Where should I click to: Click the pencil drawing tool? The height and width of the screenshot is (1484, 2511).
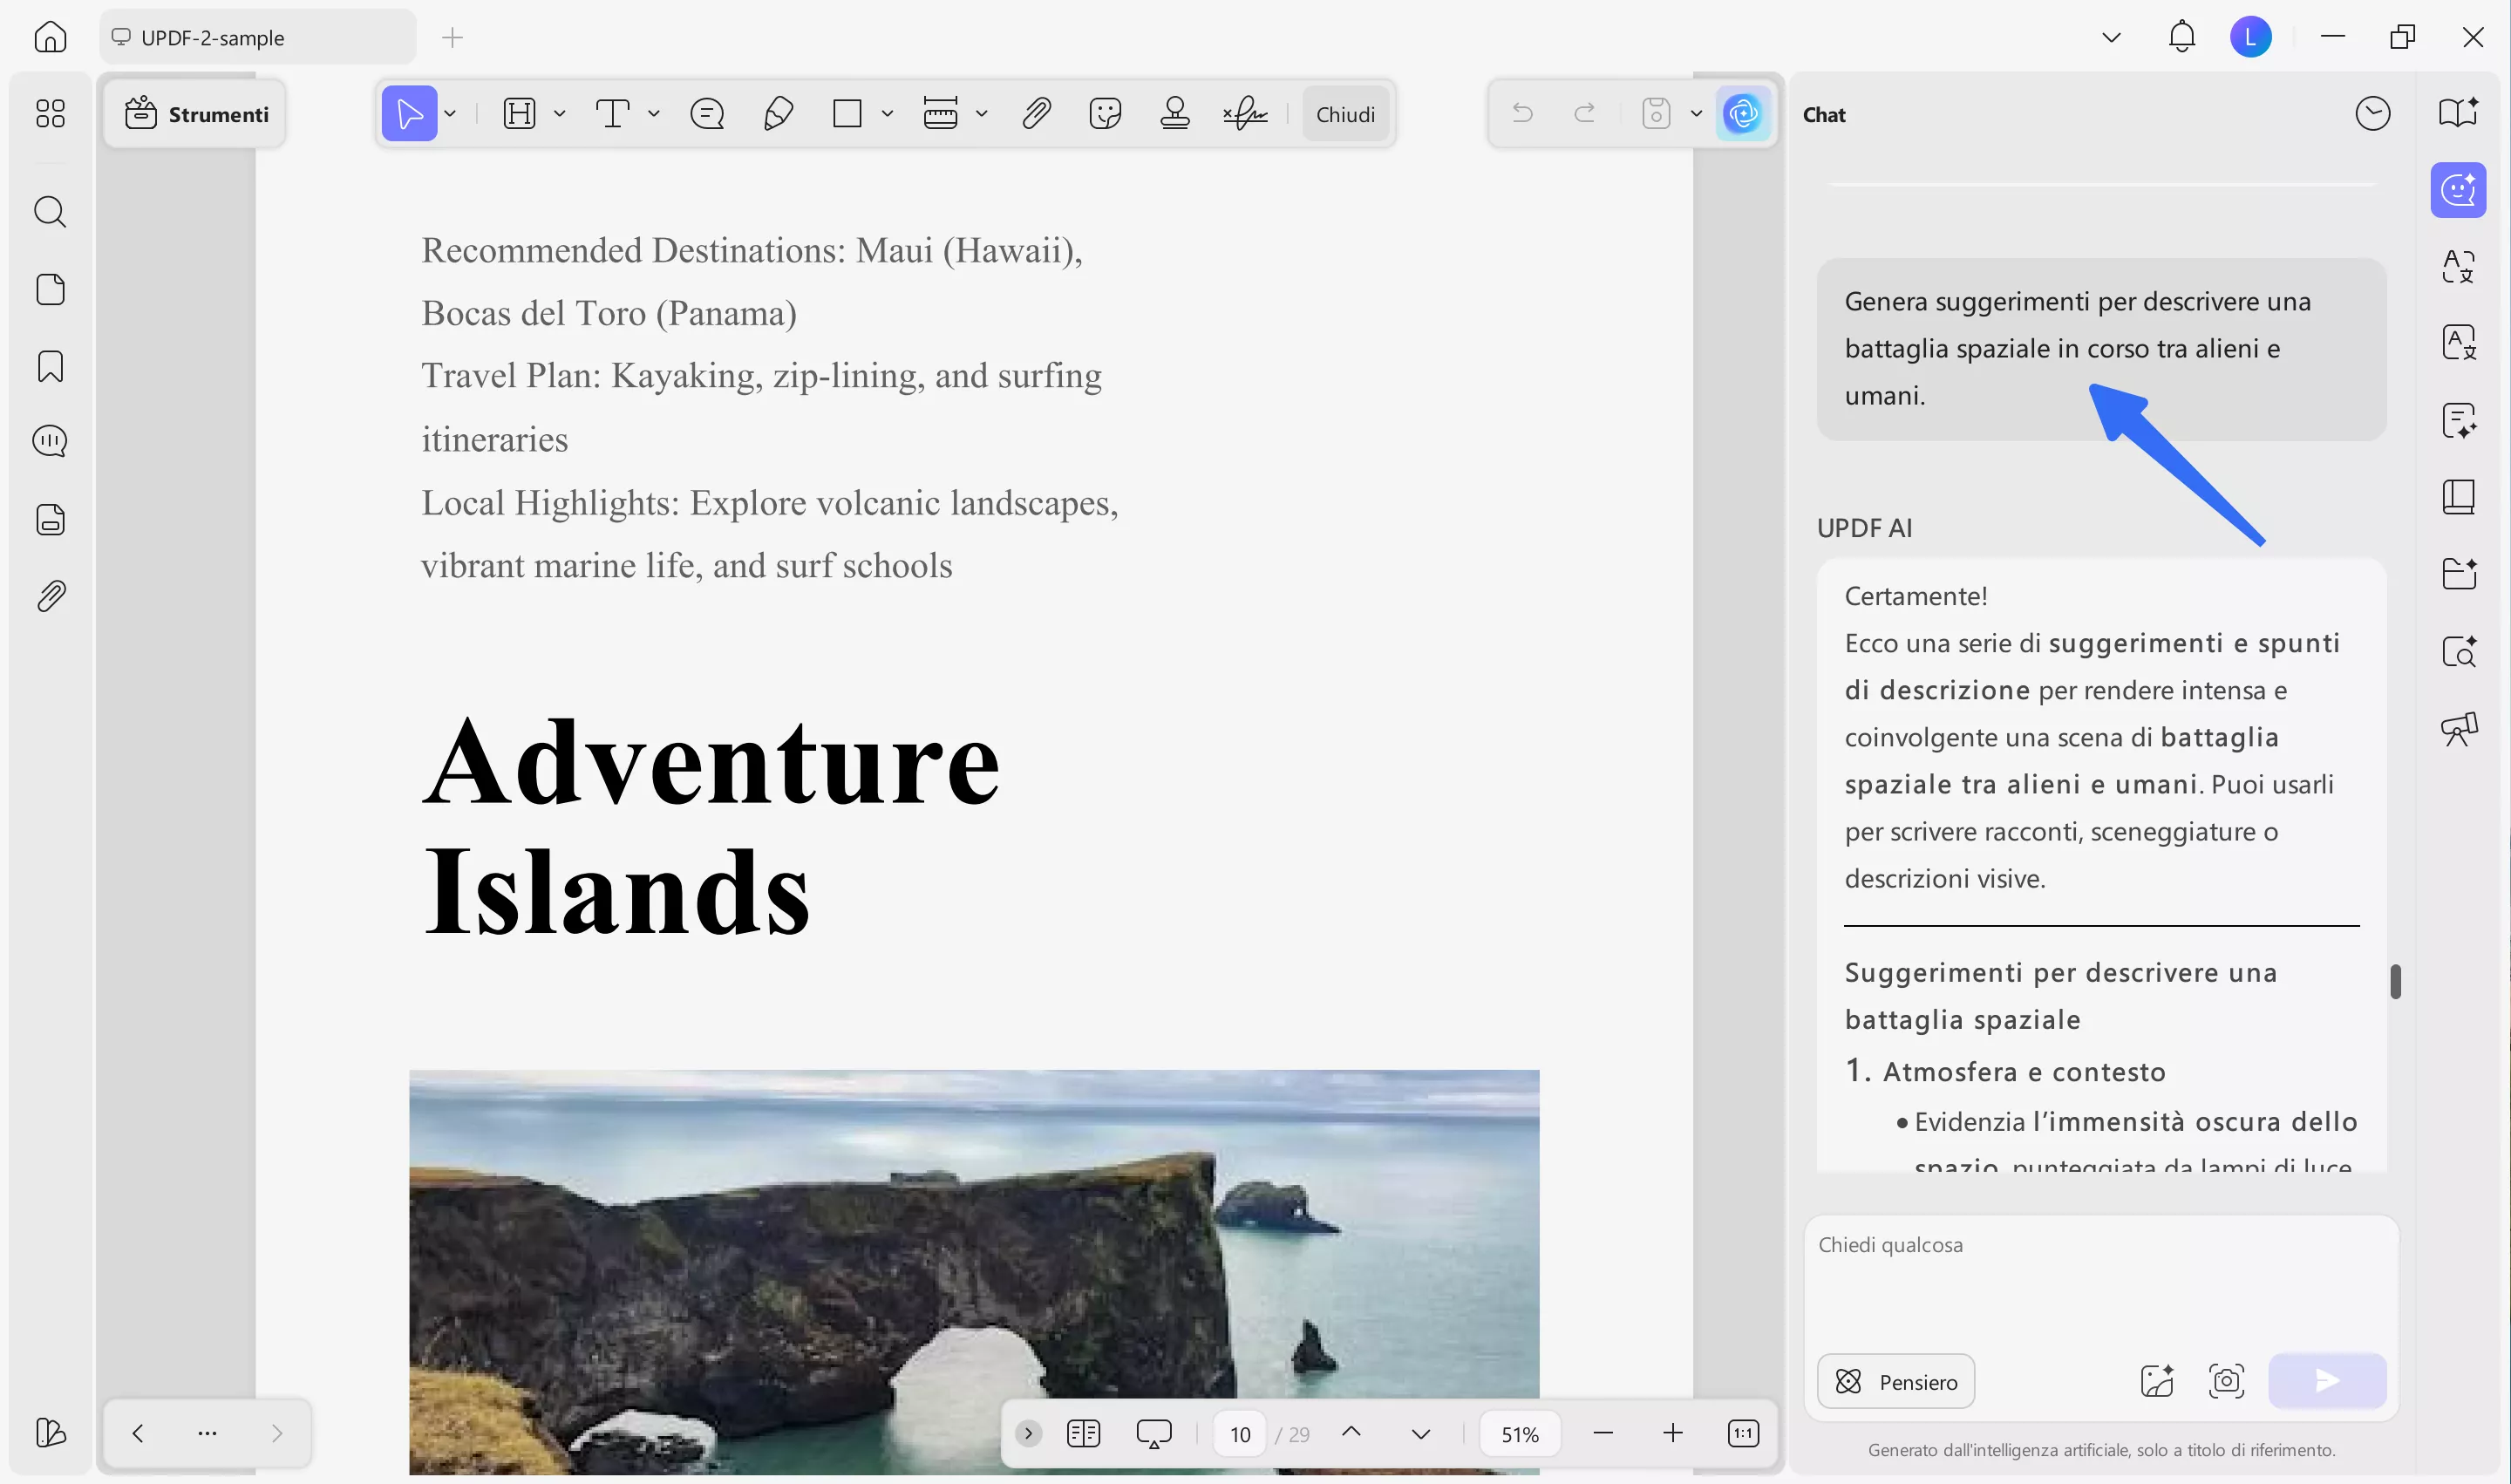coord(778,114)
